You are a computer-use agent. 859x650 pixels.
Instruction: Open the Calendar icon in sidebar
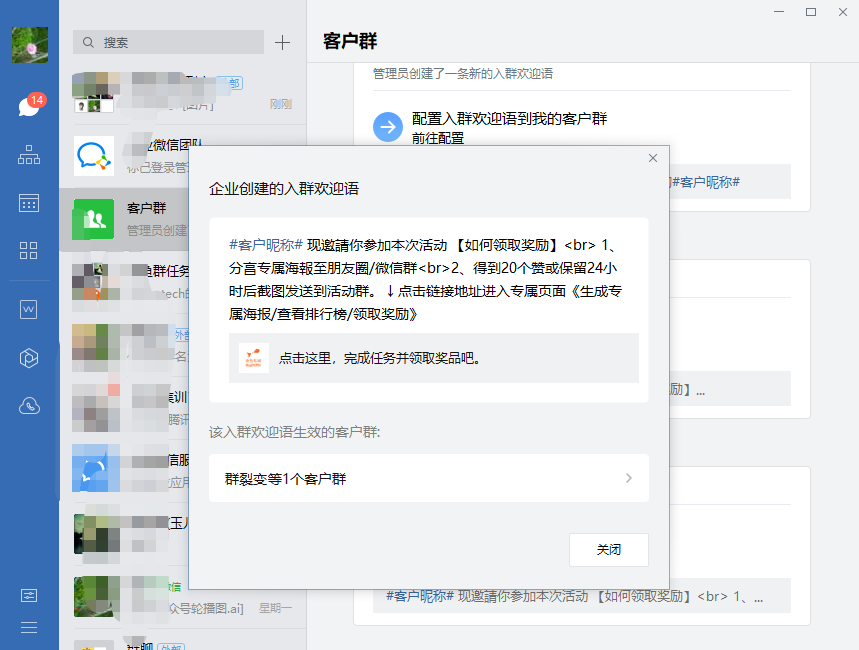(29, 203)
